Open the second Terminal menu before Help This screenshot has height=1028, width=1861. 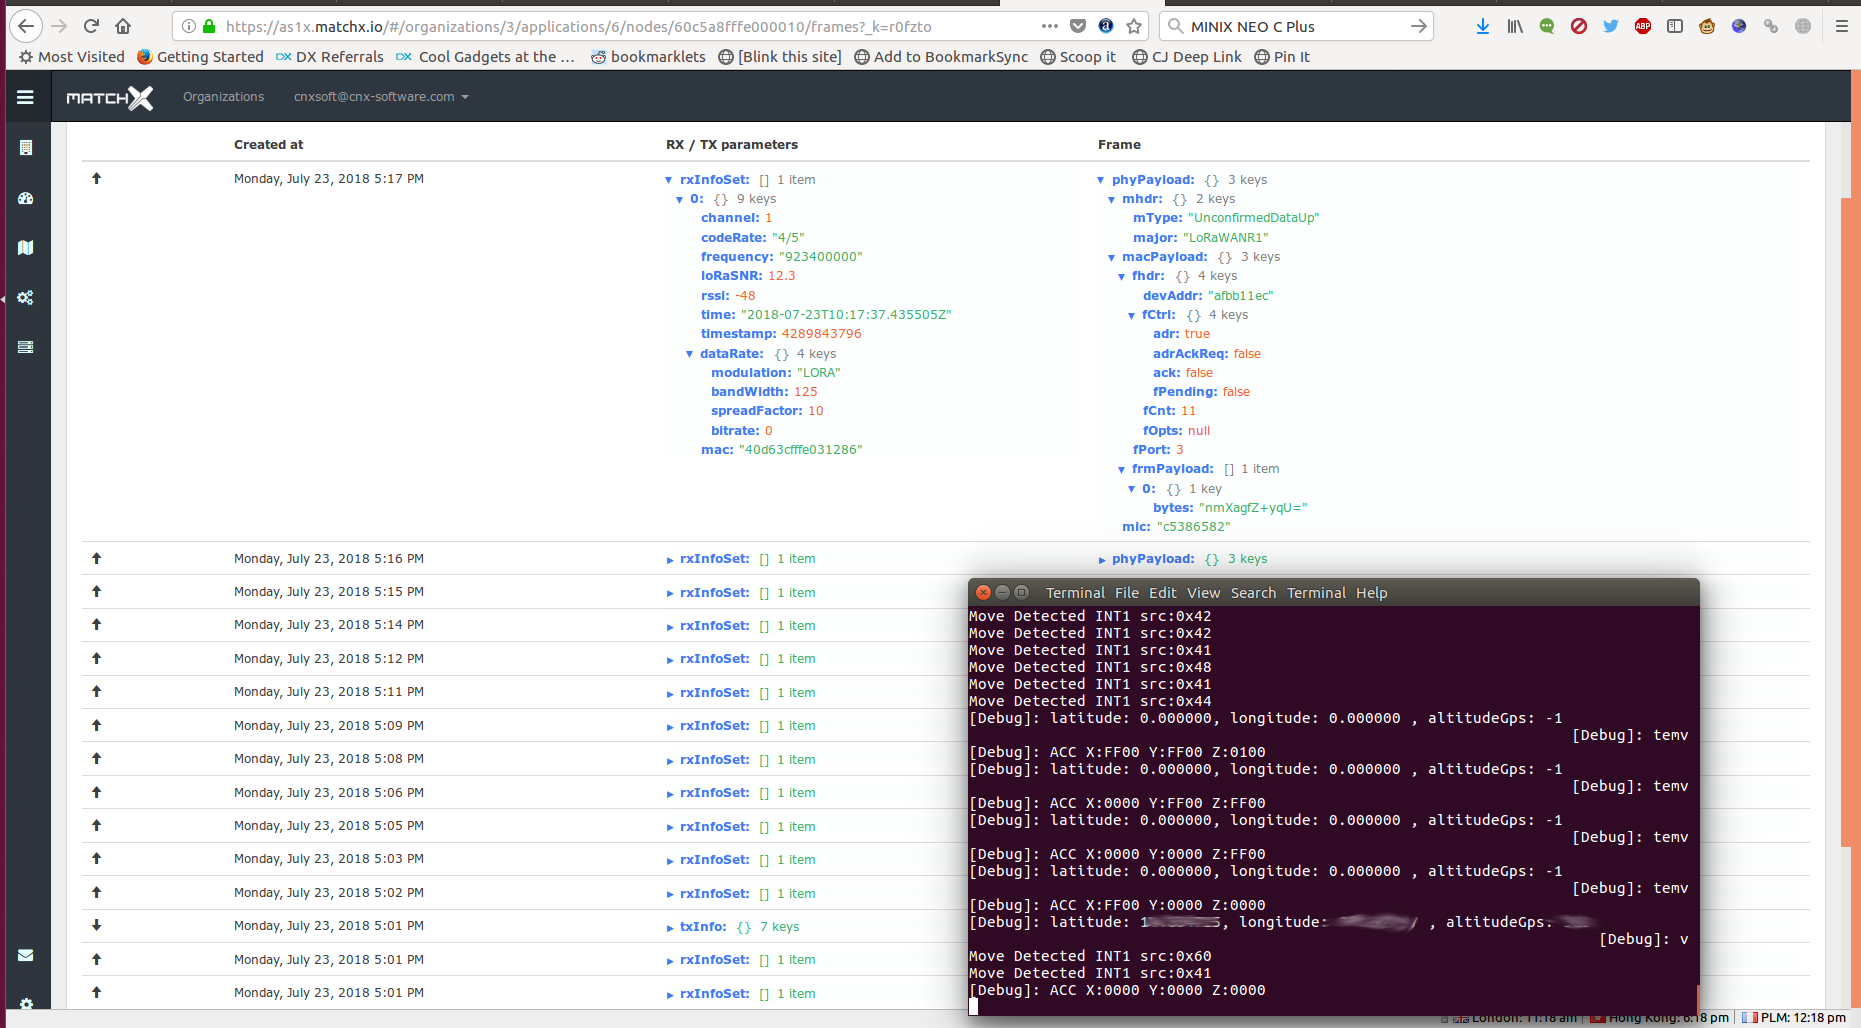click(1316, 593)
